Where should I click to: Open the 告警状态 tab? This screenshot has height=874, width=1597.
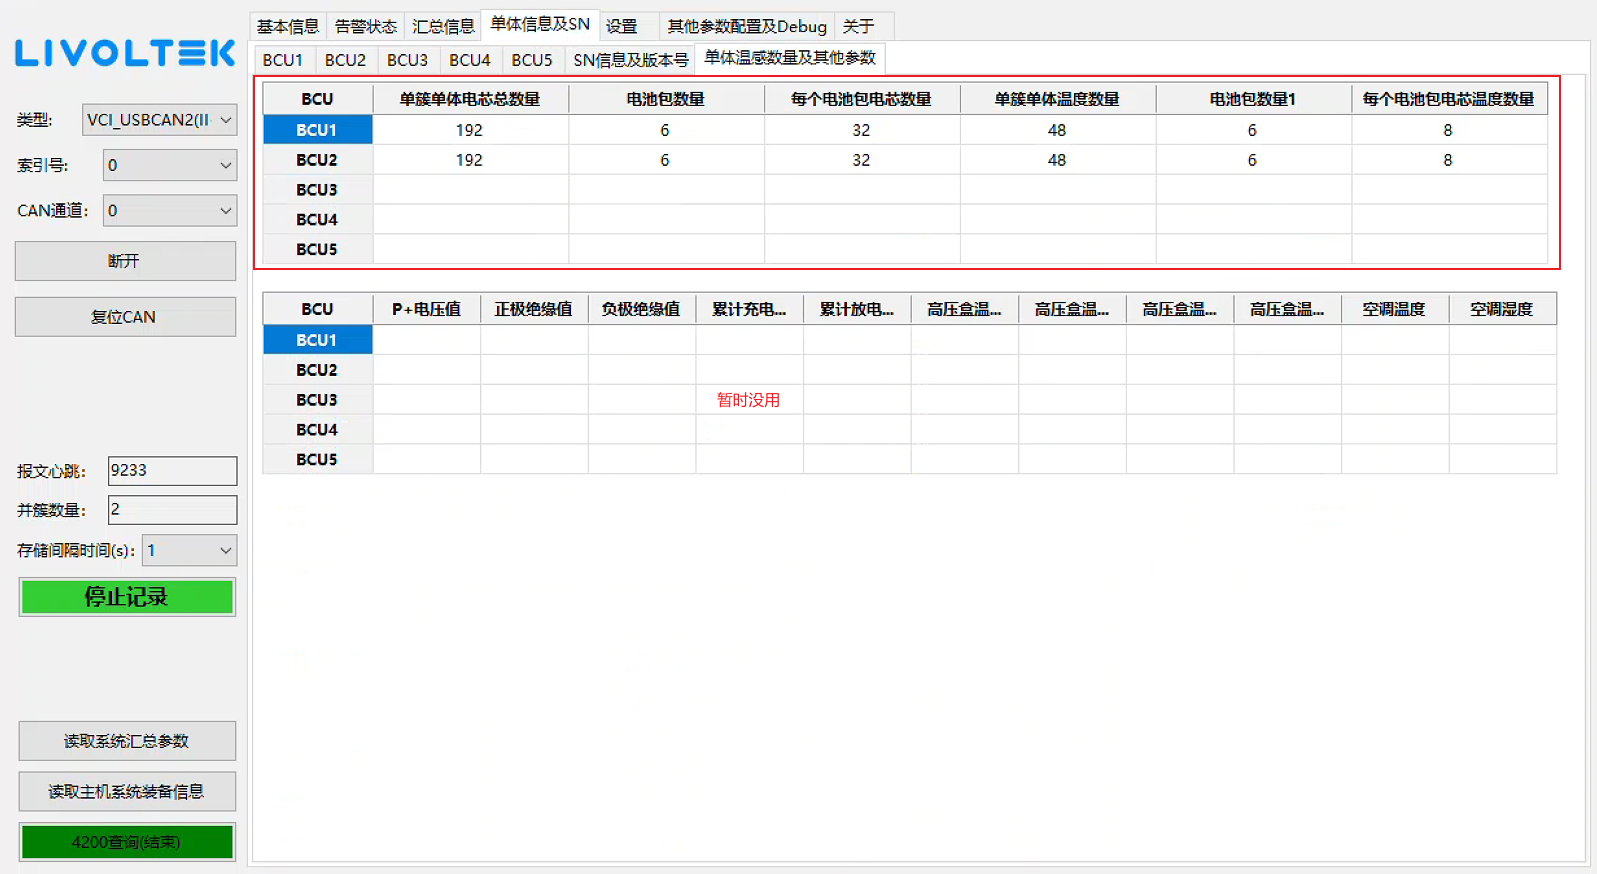coord(365,26)
